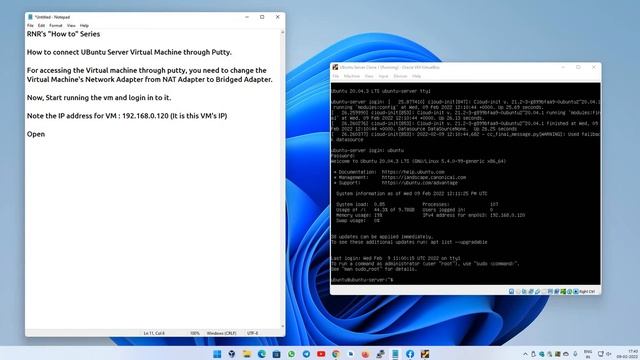This screenshot has width=640, height=360.
Task: Click the IP address 192.168.0.120 in Notepad
Action: click(145, 116)
